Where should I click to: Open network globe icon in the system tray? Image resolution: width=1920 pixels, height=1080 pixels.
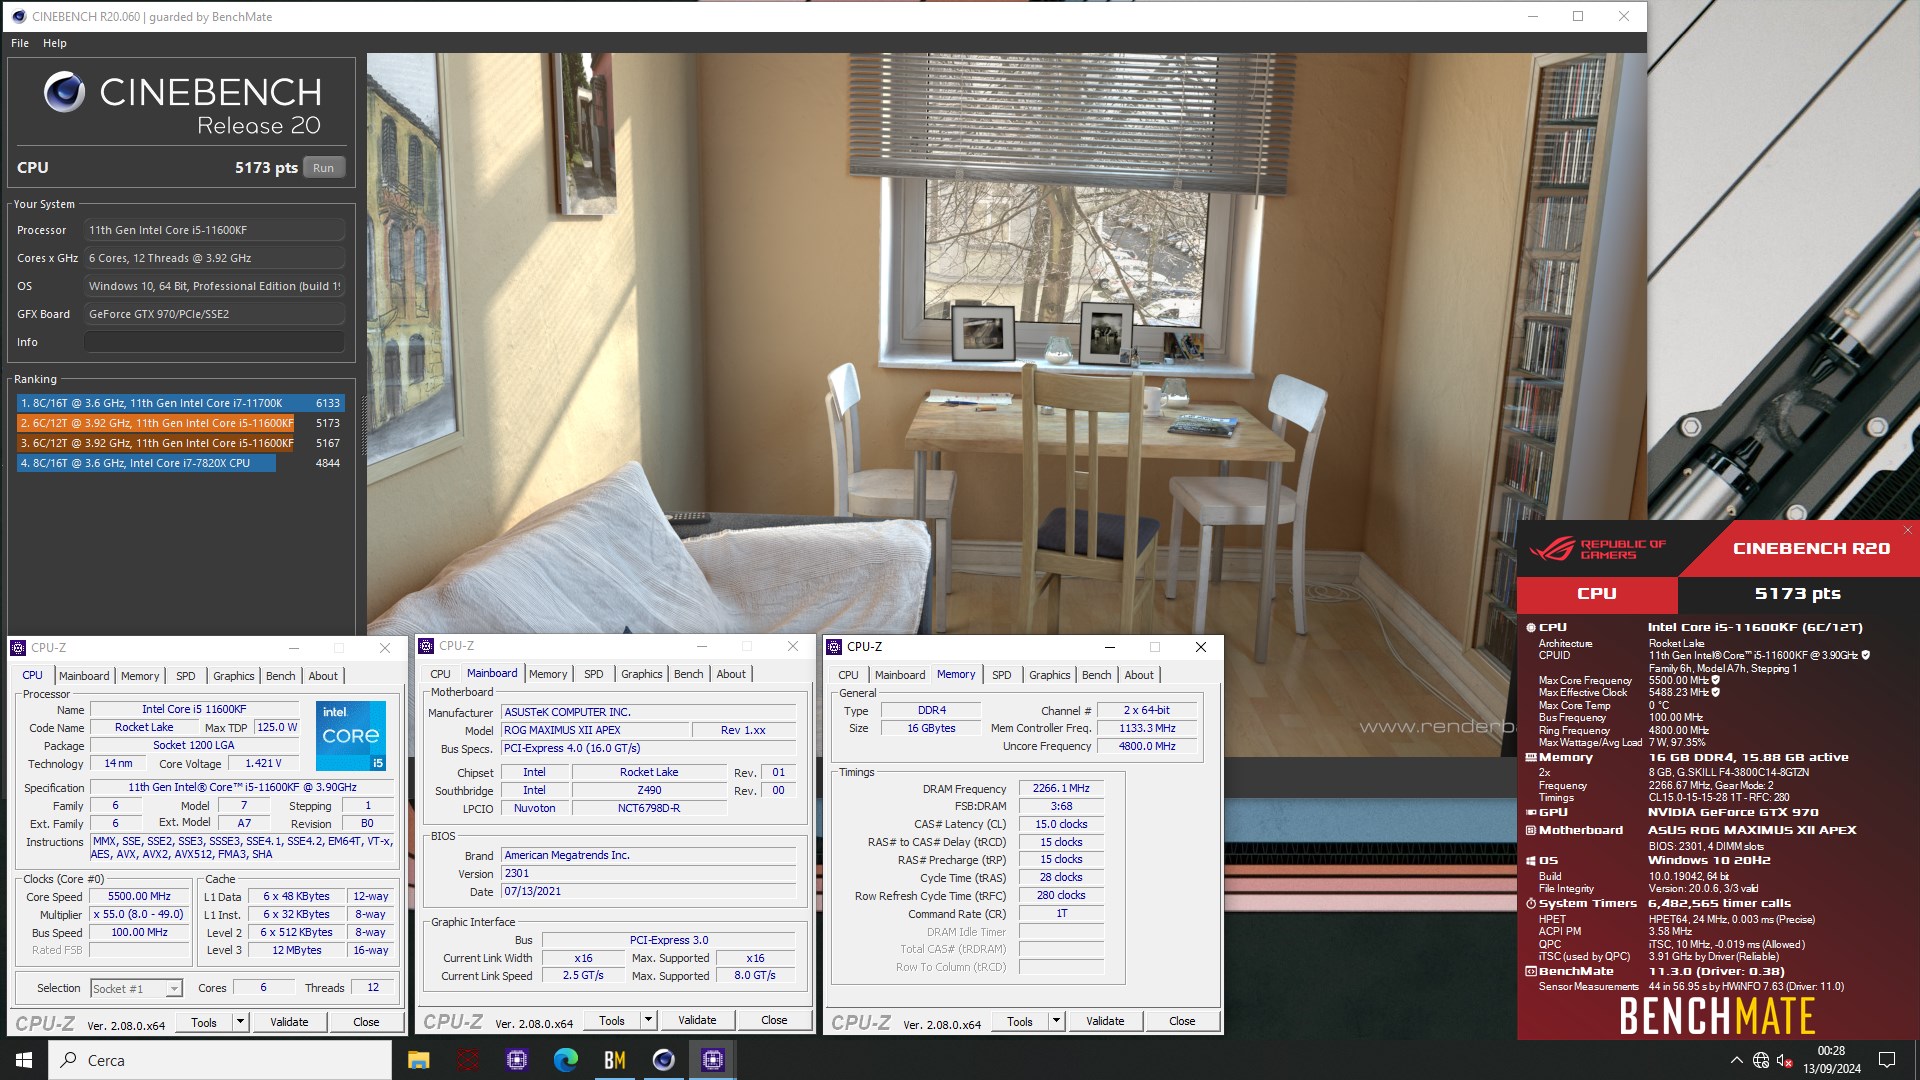1761,1060
